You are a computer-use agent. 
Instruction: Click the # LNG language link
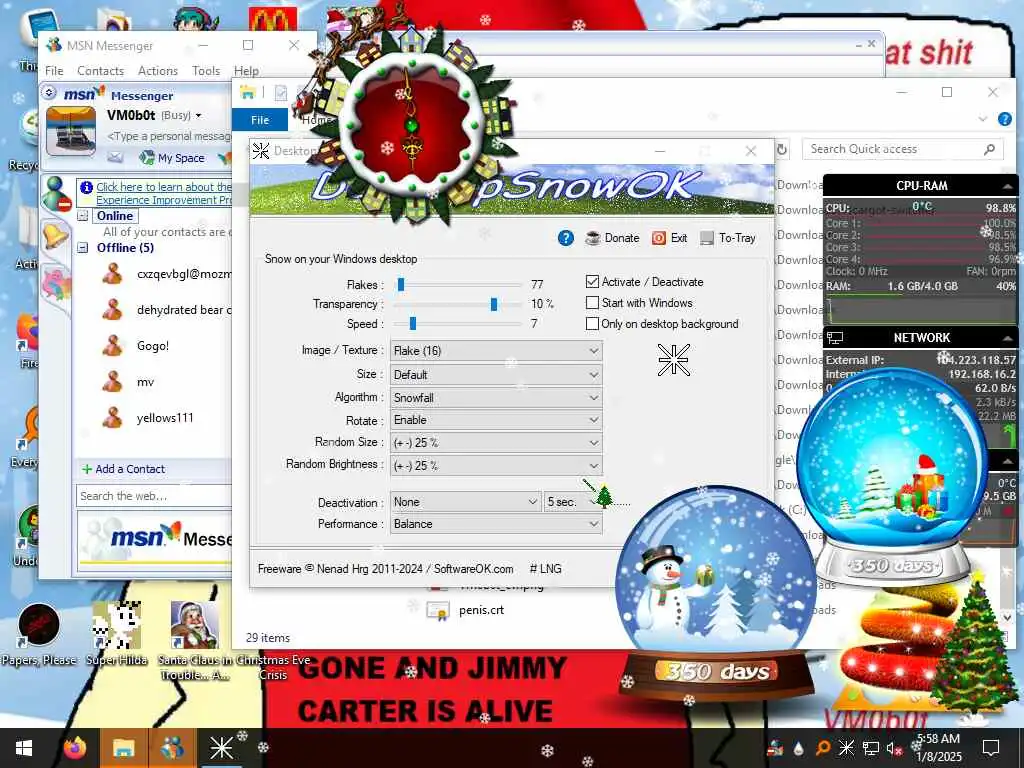point(545,569)
